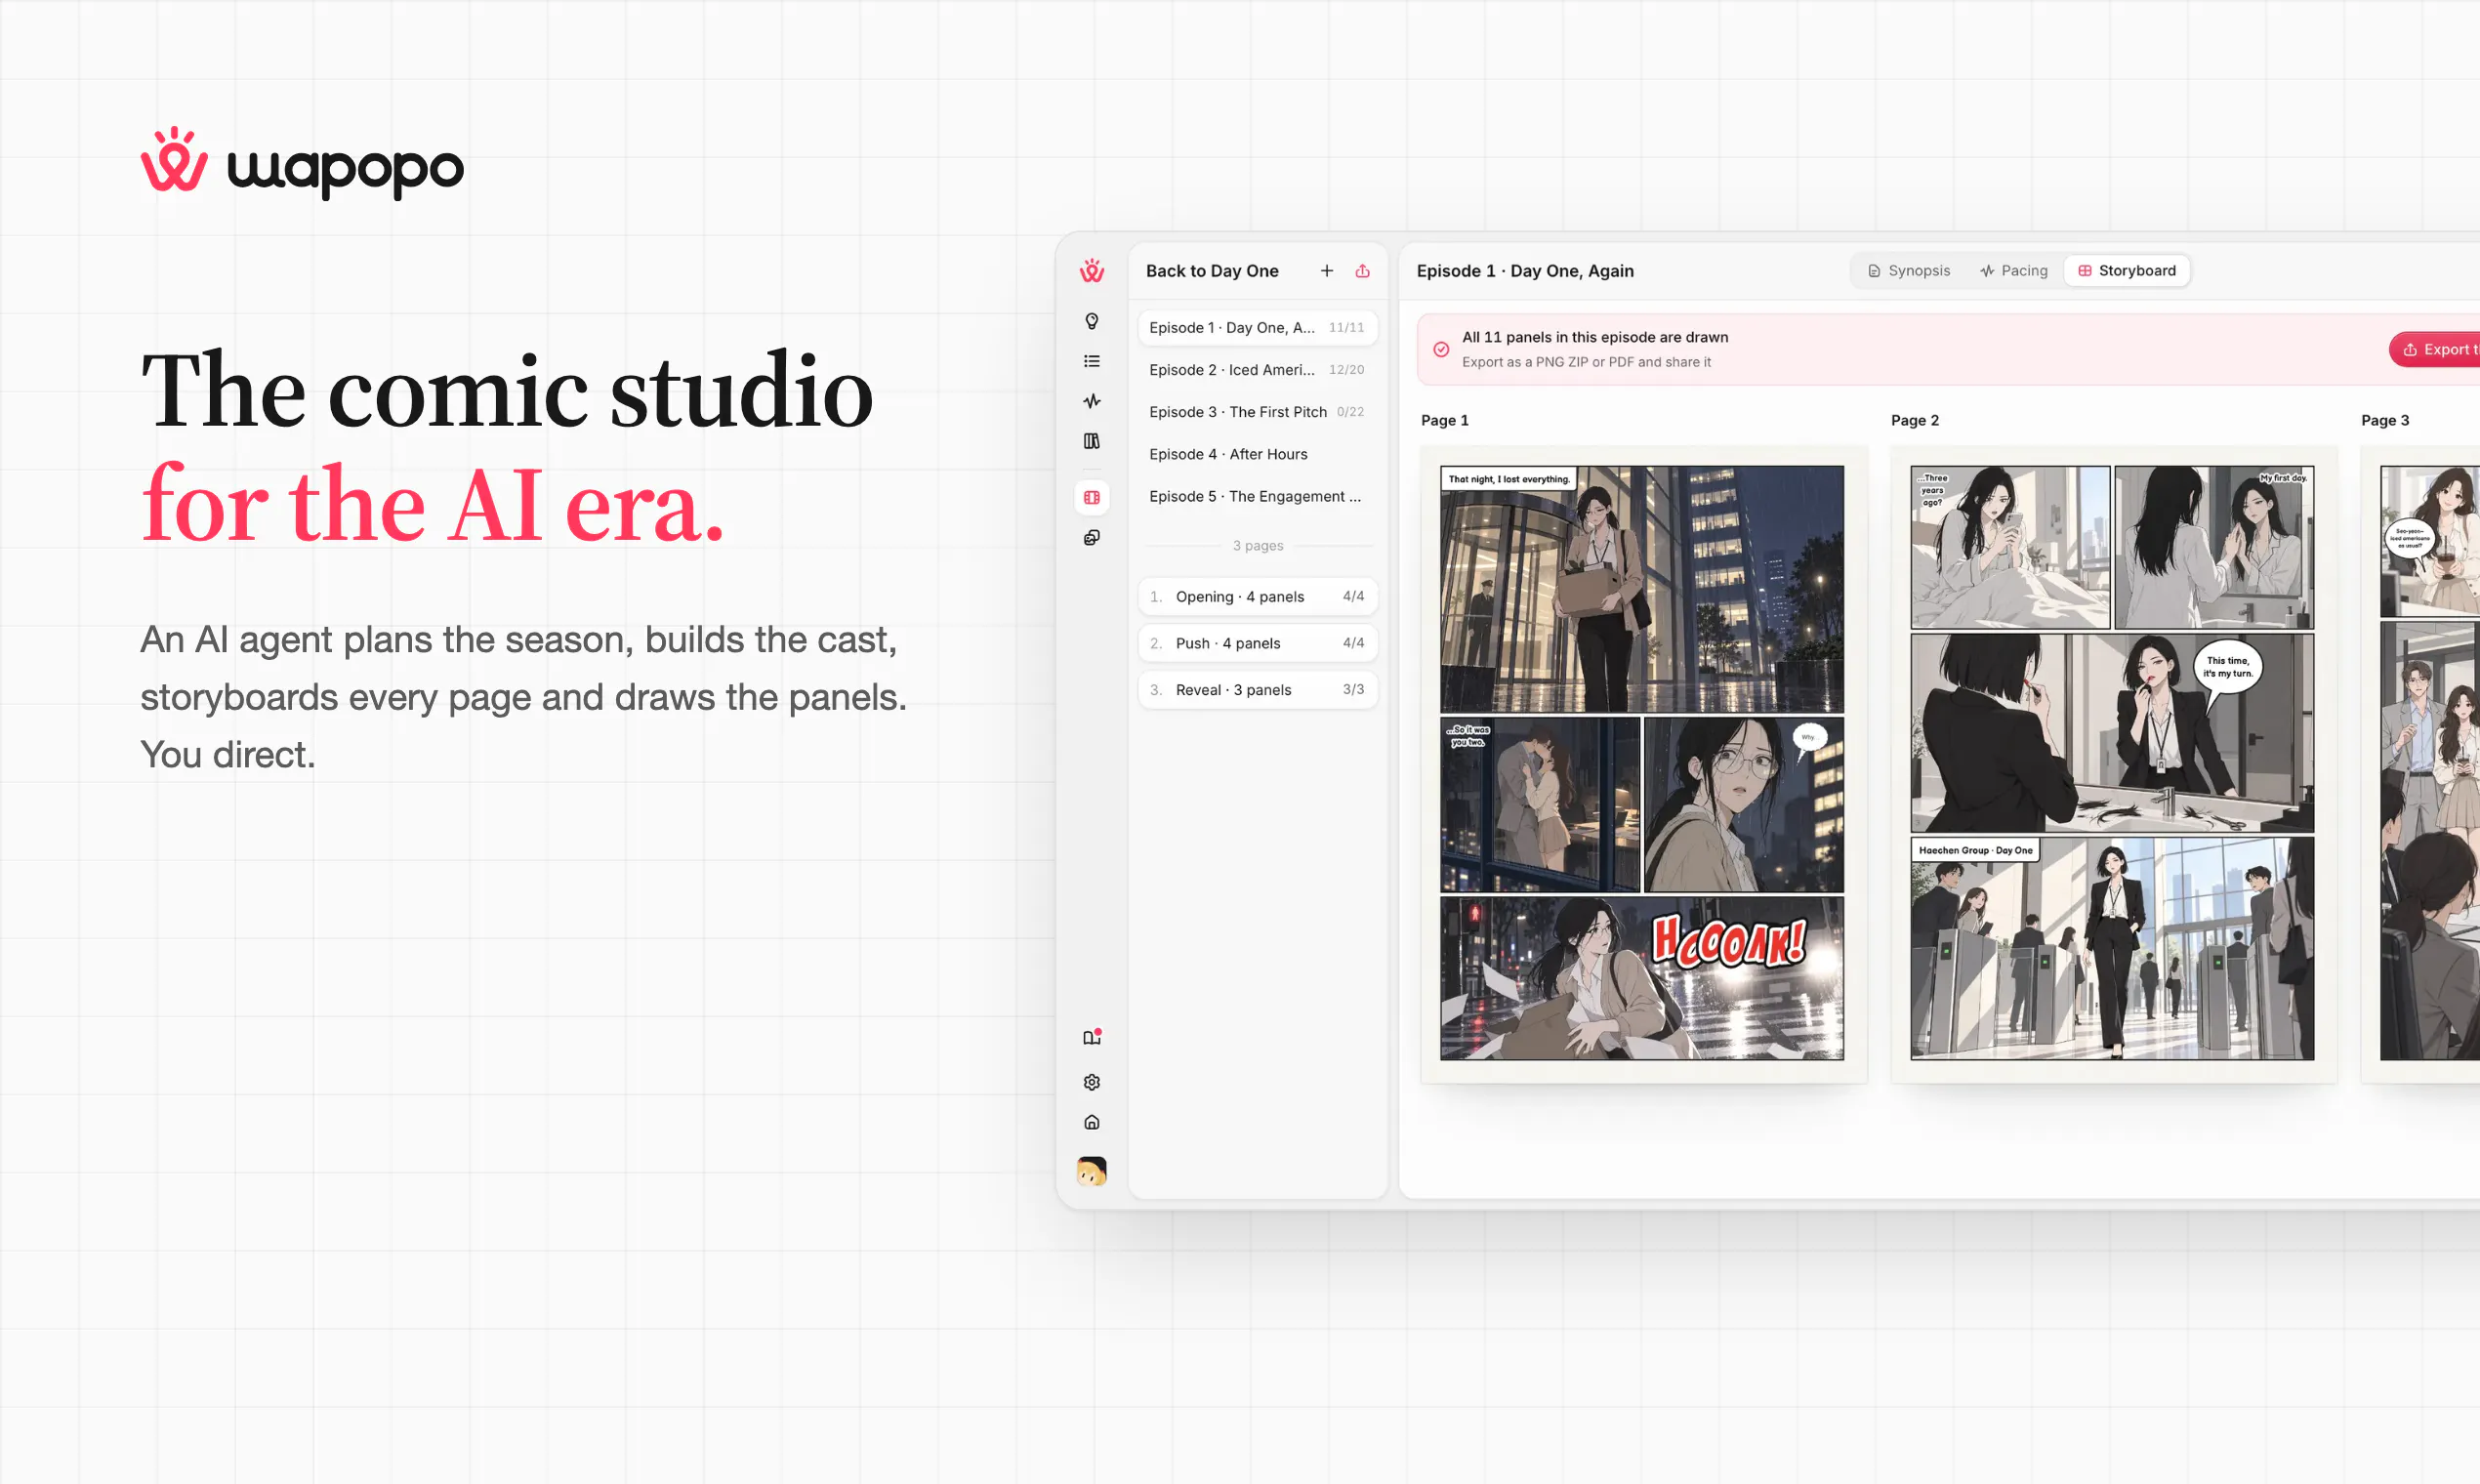Viewport: 2480px width, 1484px height.
Task: Click the 'My first day' mirror panel
Action: pos(2213,547)
